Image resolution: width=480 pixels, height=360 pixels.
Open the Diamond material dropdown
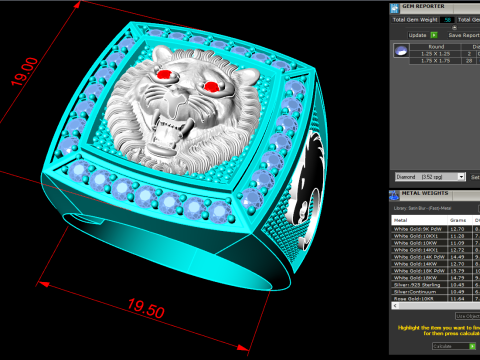430,177
